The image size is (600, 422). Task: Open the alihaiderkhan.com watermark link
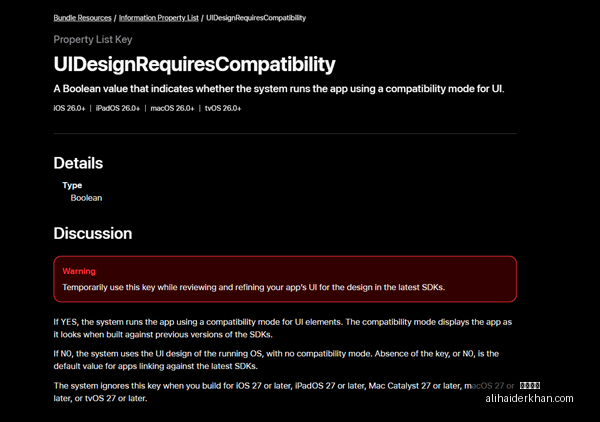pyautogui.click(x=530, y=398)
